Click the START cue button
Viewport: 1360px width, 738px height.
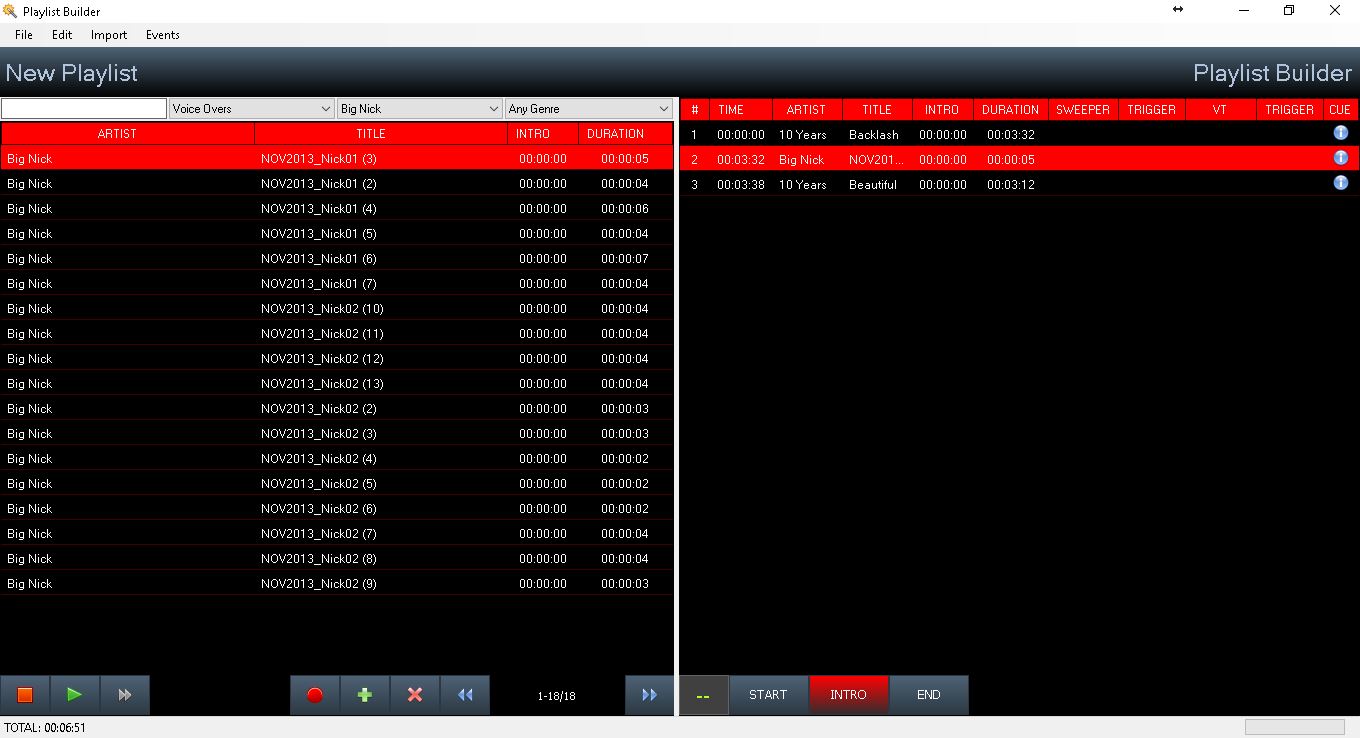(x=768, y=695)
